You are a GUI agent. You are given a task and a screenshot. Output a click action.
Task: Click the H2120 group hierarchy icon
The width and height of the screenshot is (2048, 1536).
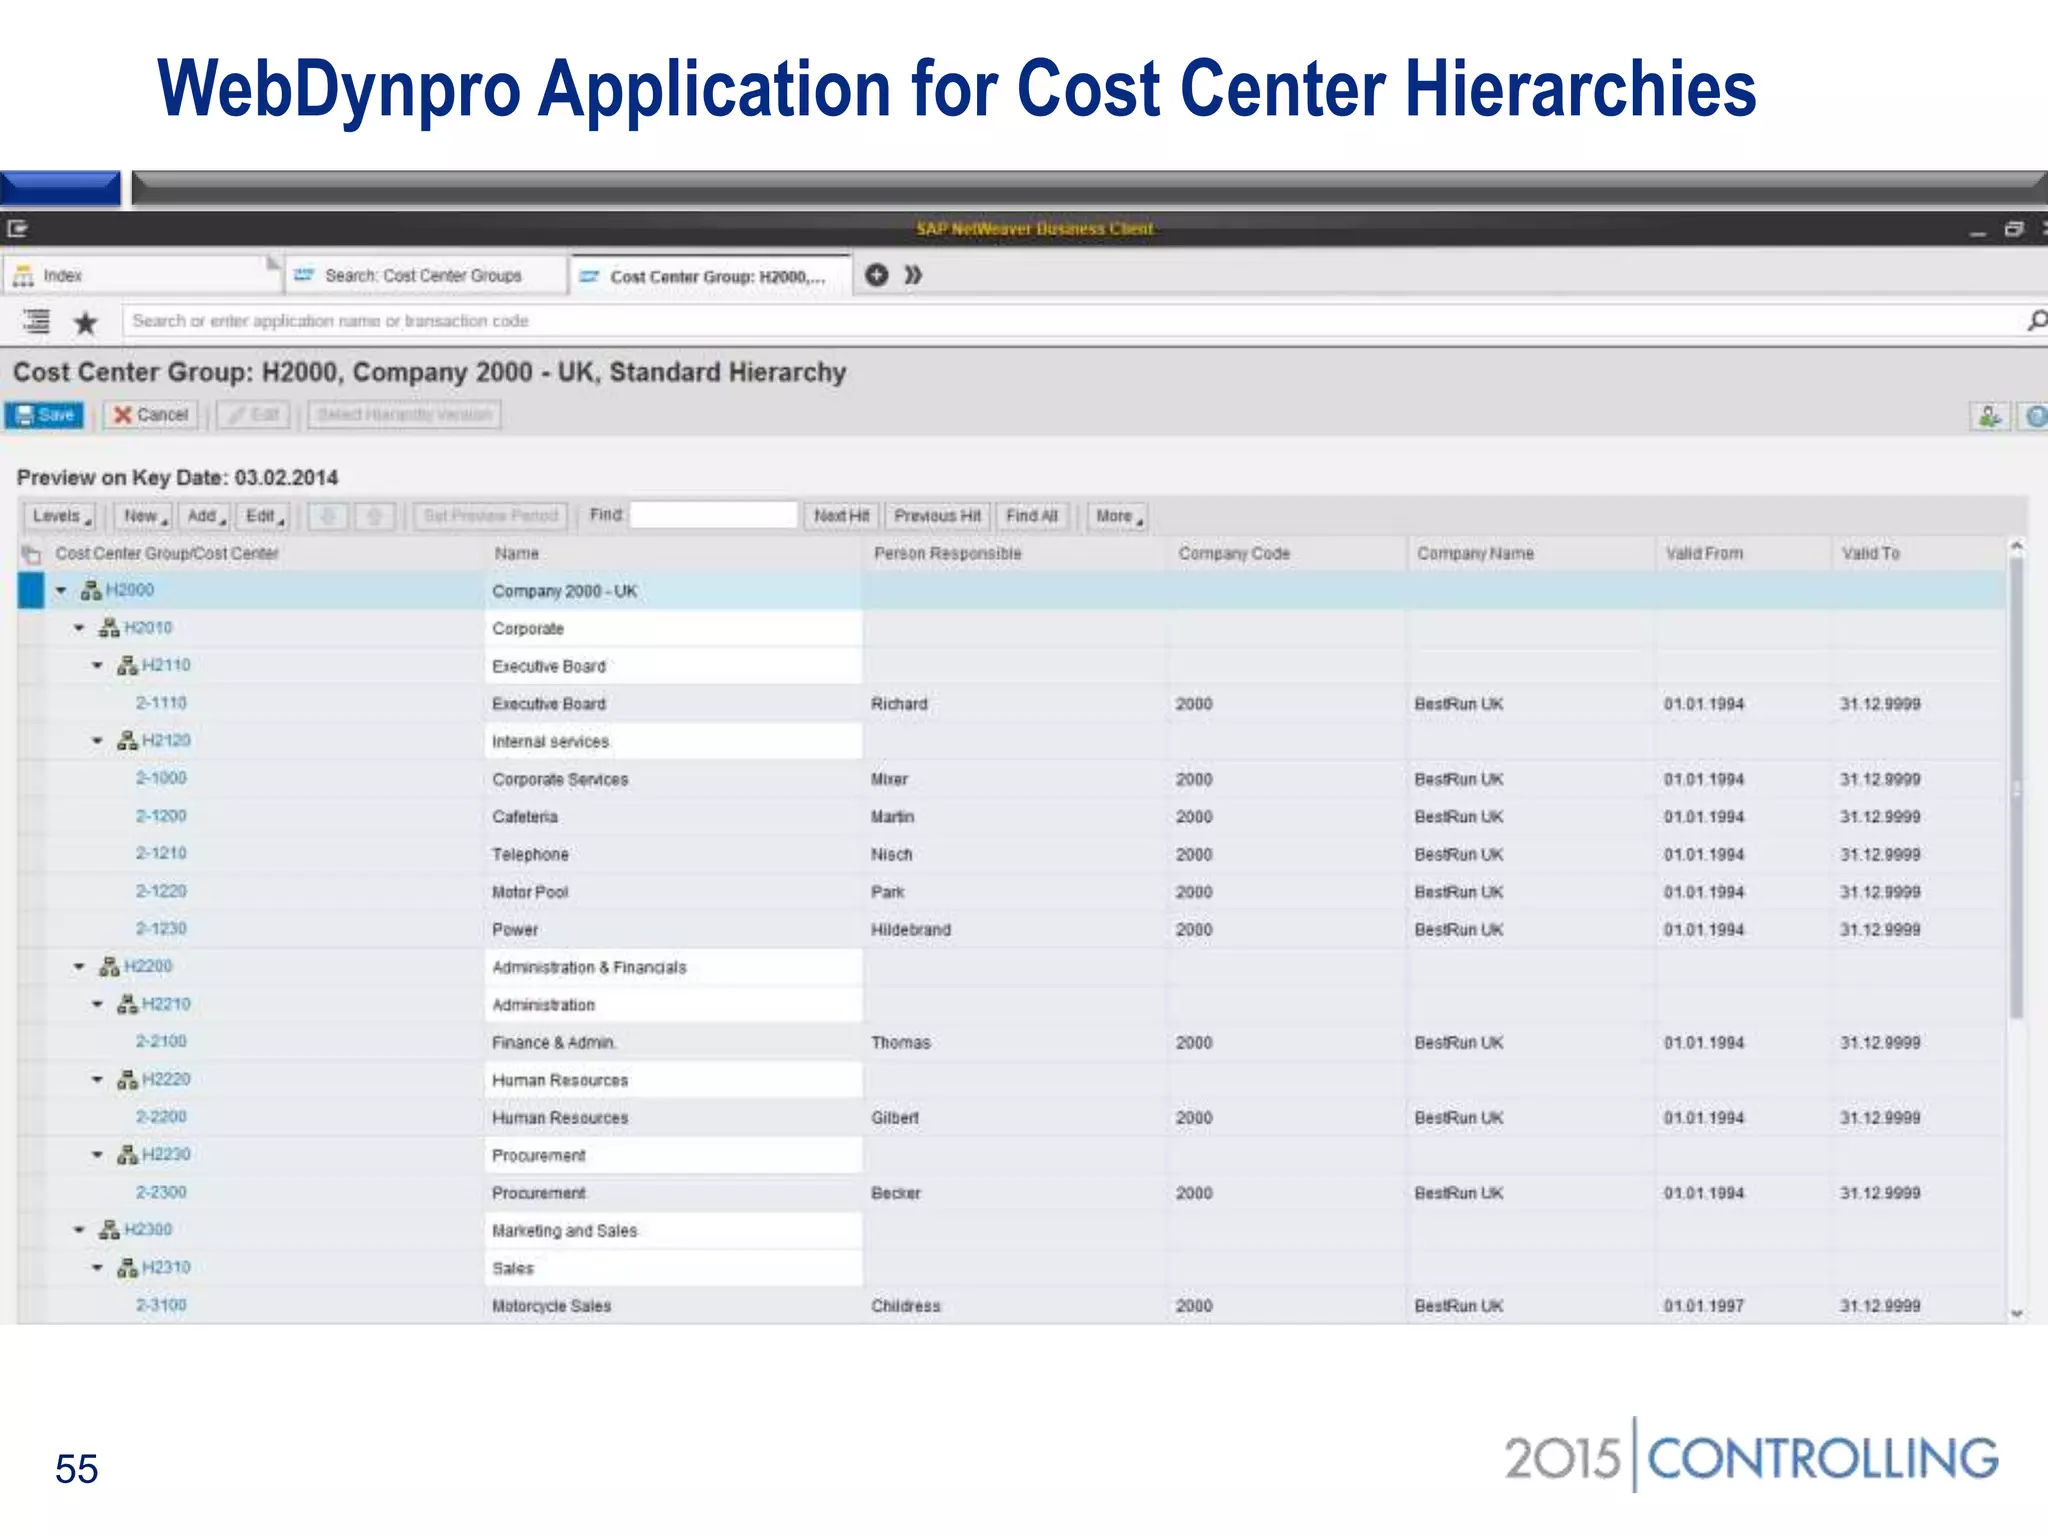pos(127,741)
